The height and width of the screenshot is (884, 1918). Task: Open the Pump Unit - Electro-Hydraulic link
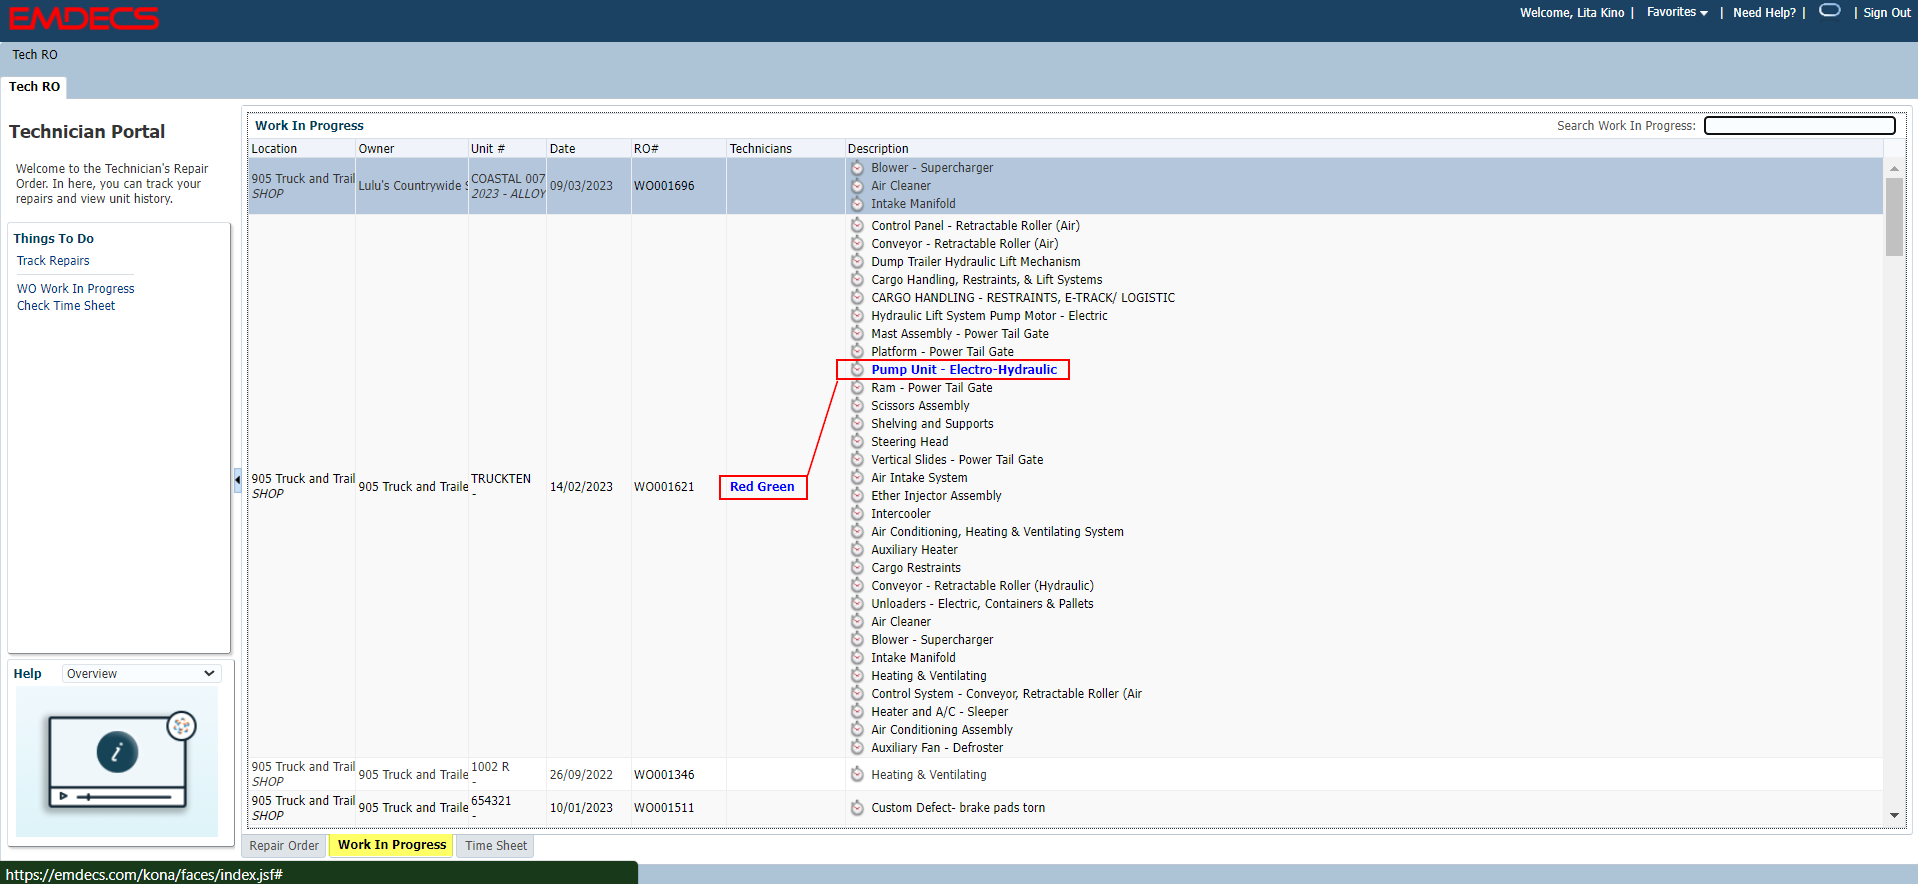point(964,370)
